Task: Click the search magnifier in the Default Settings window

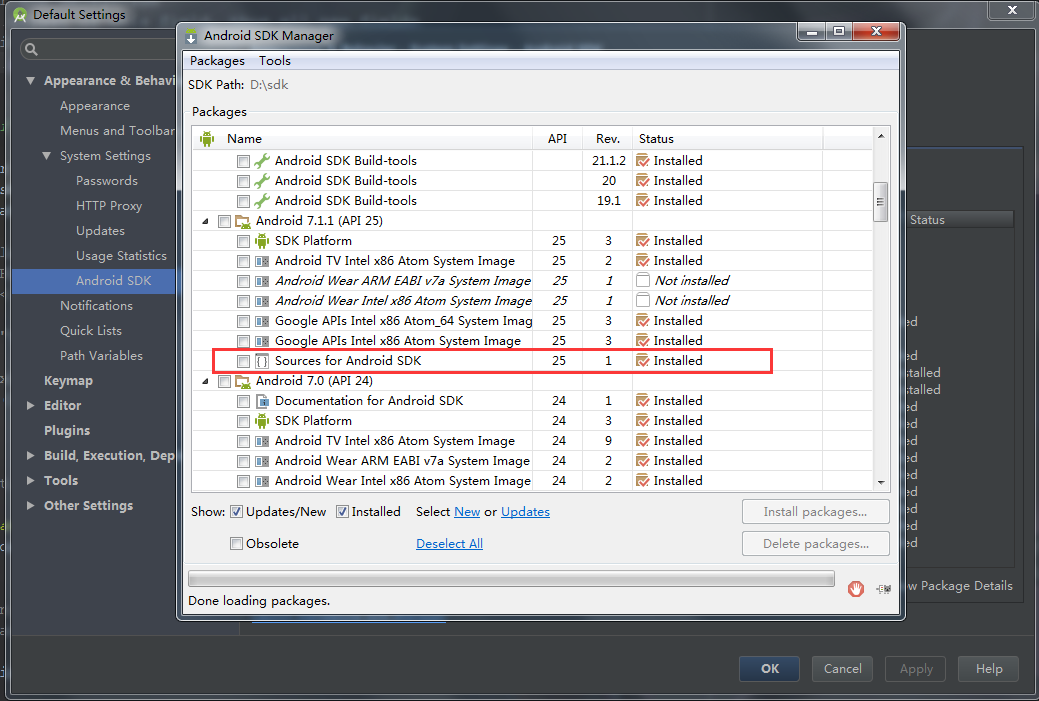Action: [x=30, y=49]
